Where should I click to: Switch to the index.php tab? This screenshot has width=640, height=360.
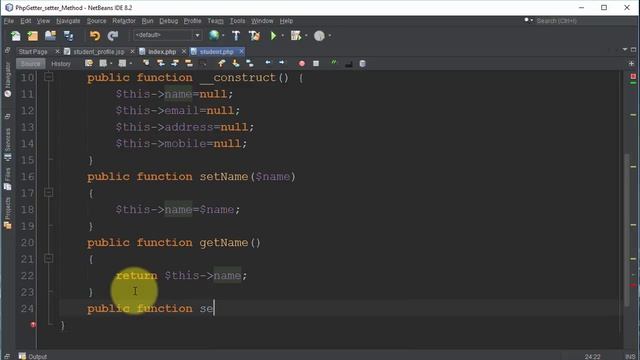162,52
